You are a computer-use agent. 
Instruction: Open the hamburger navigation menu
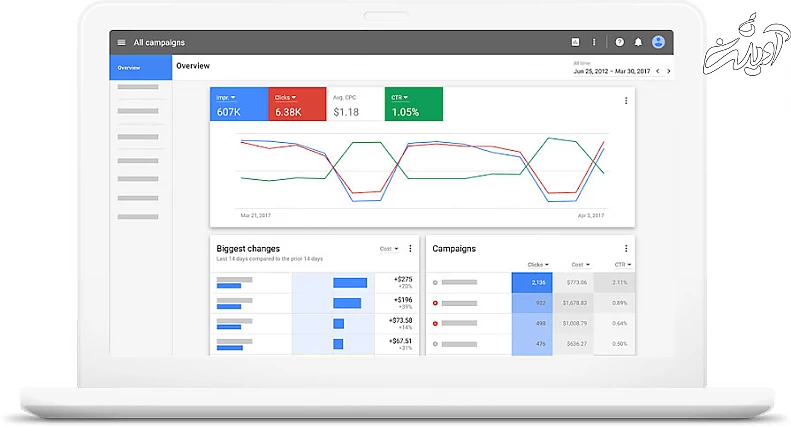pyautogui.click(x=122, y=43)
